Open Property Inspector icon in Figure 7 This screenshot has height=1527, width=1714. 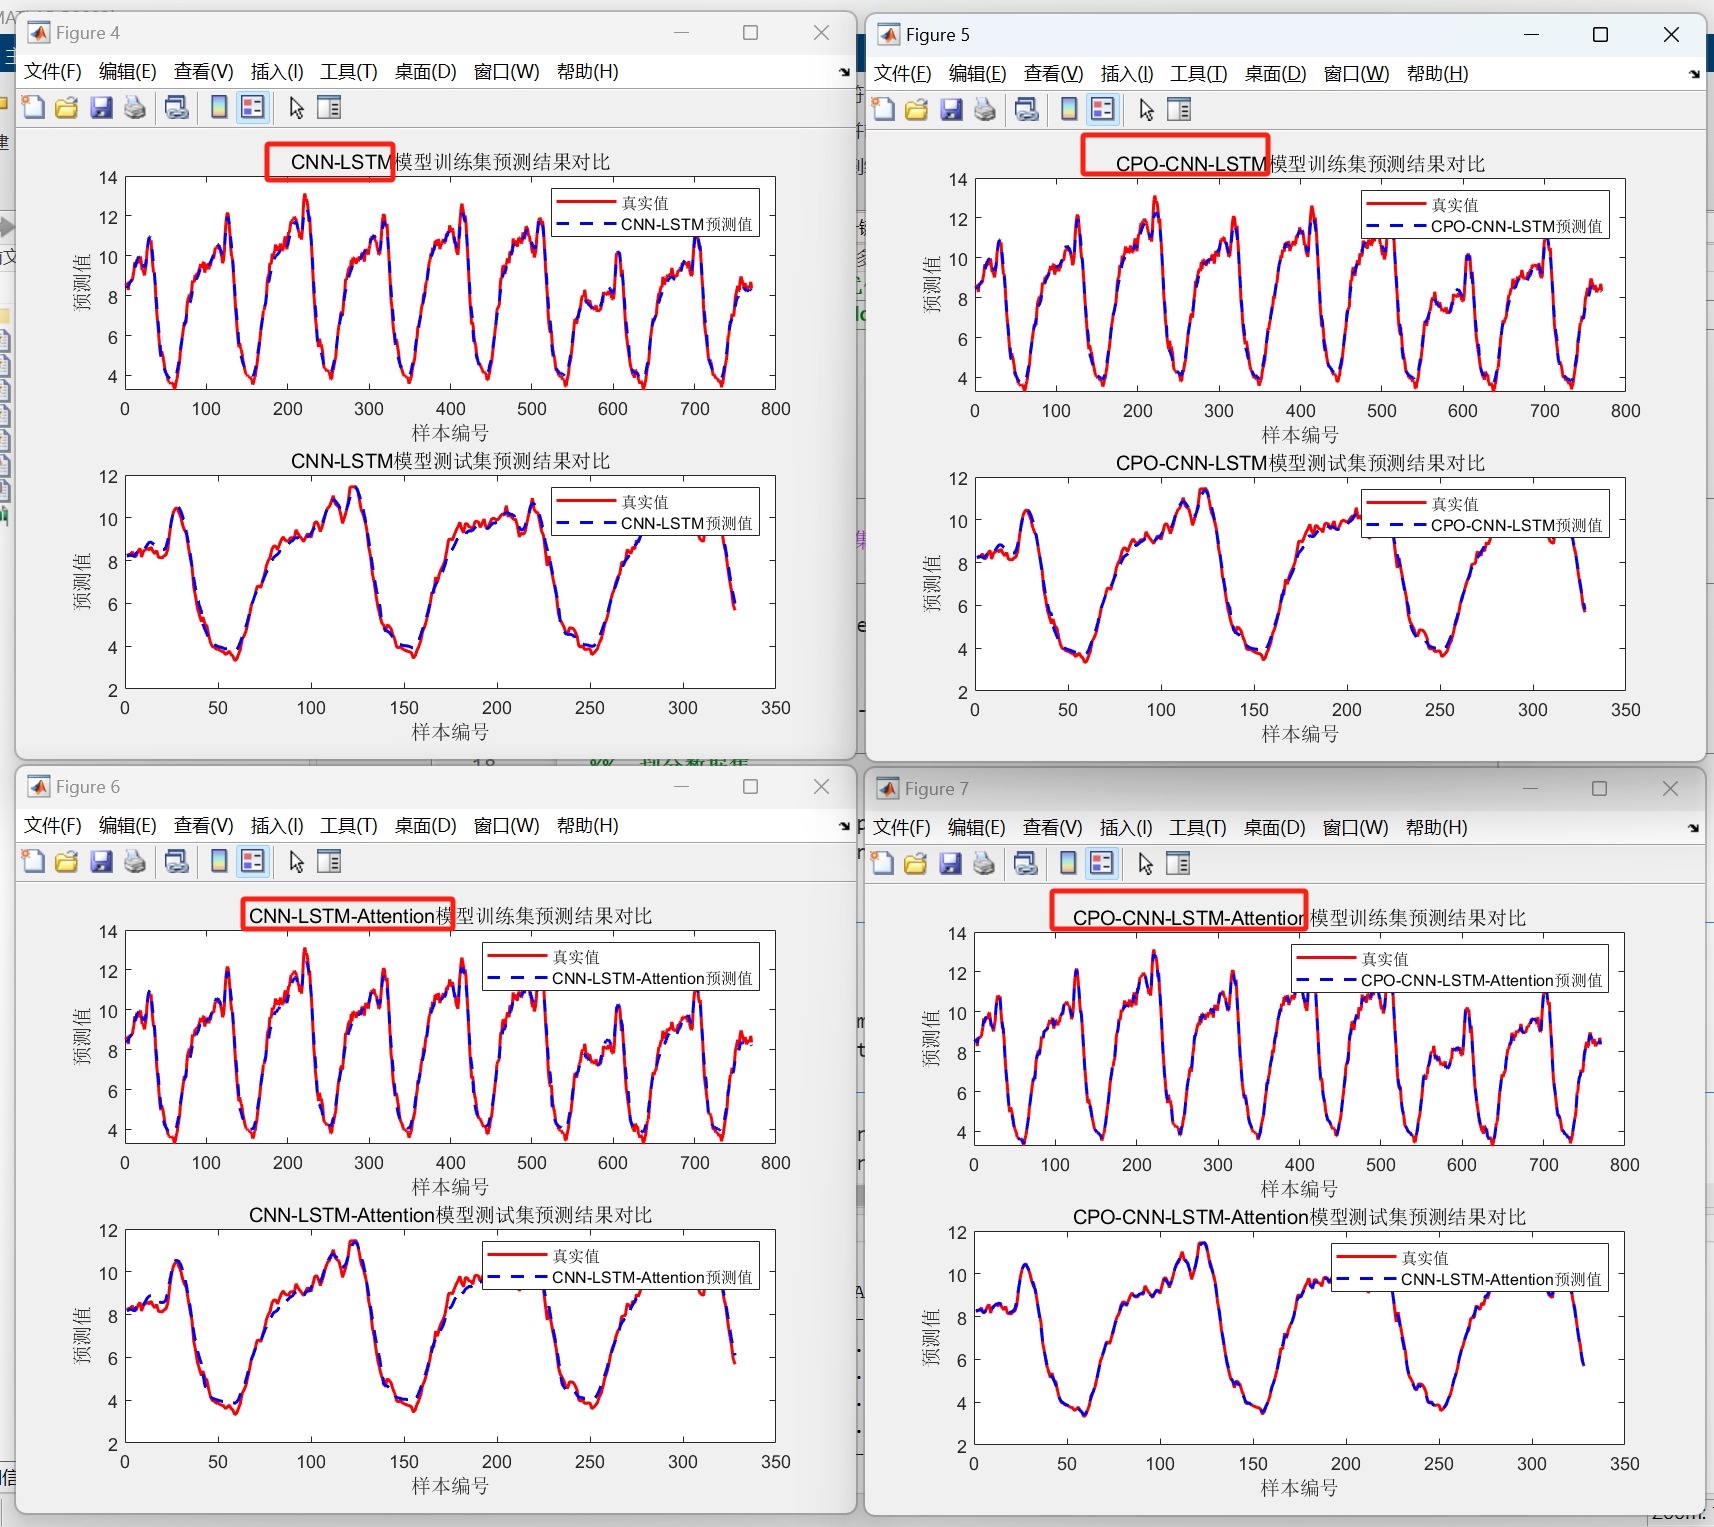point(1178,863)
